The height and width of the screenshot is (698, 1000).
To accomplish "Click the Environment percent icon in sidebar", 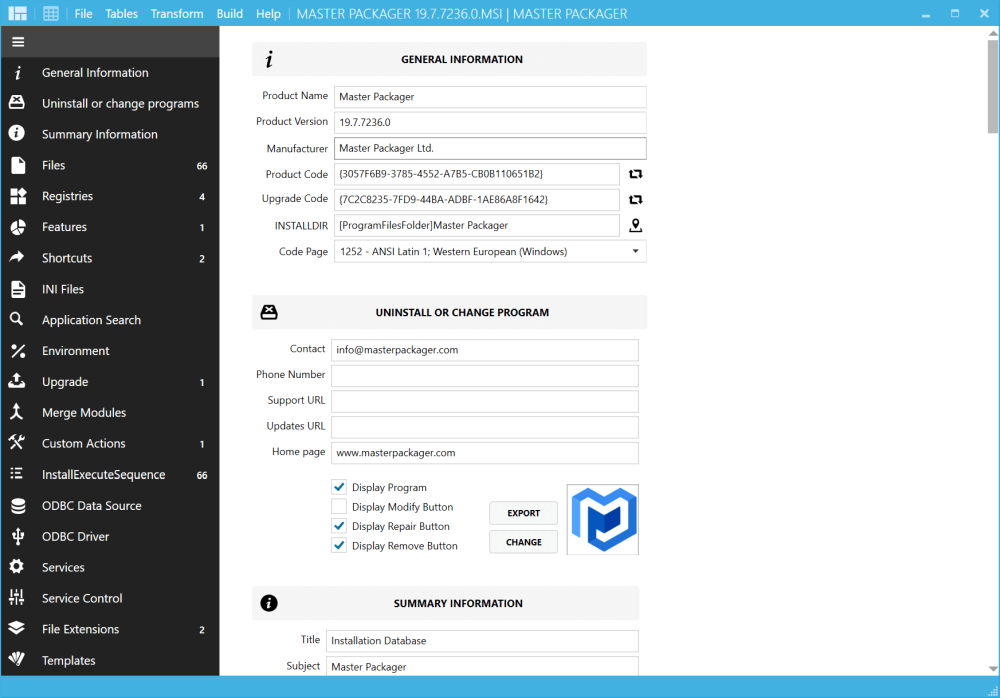I will coord(18,351).
